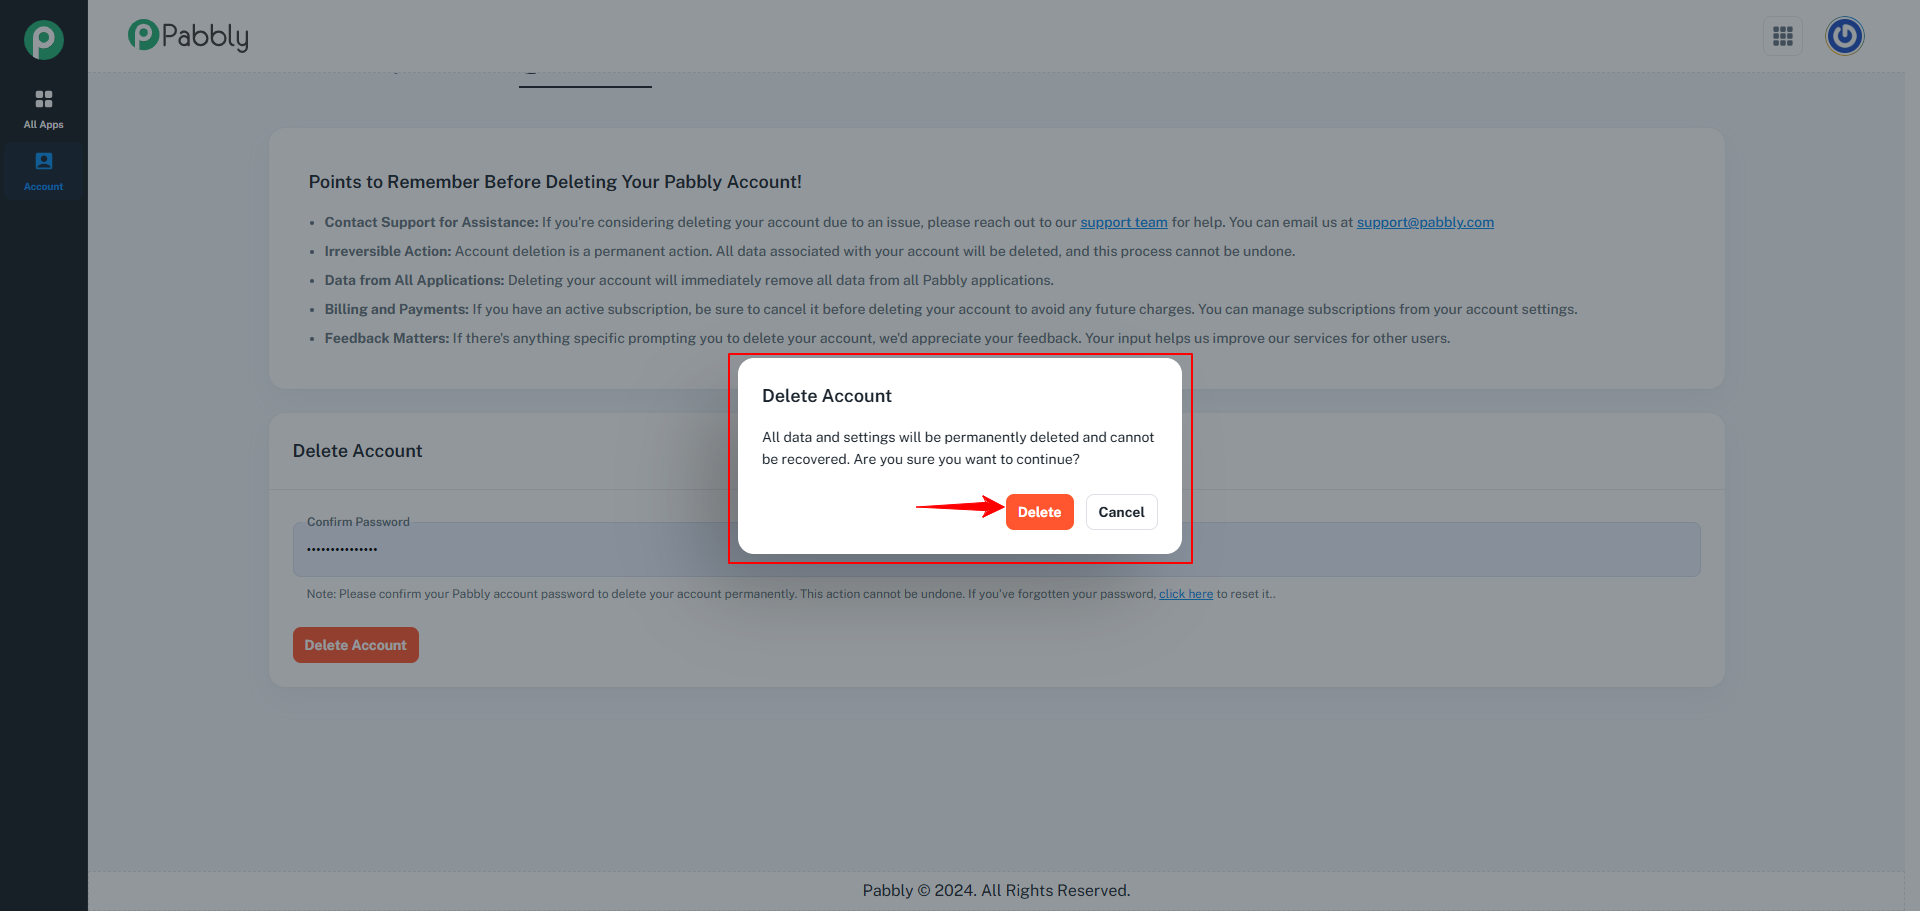Click the Pabbly sidebar logo icon
The image size is (1920, 911).
[x=44, y=40]
